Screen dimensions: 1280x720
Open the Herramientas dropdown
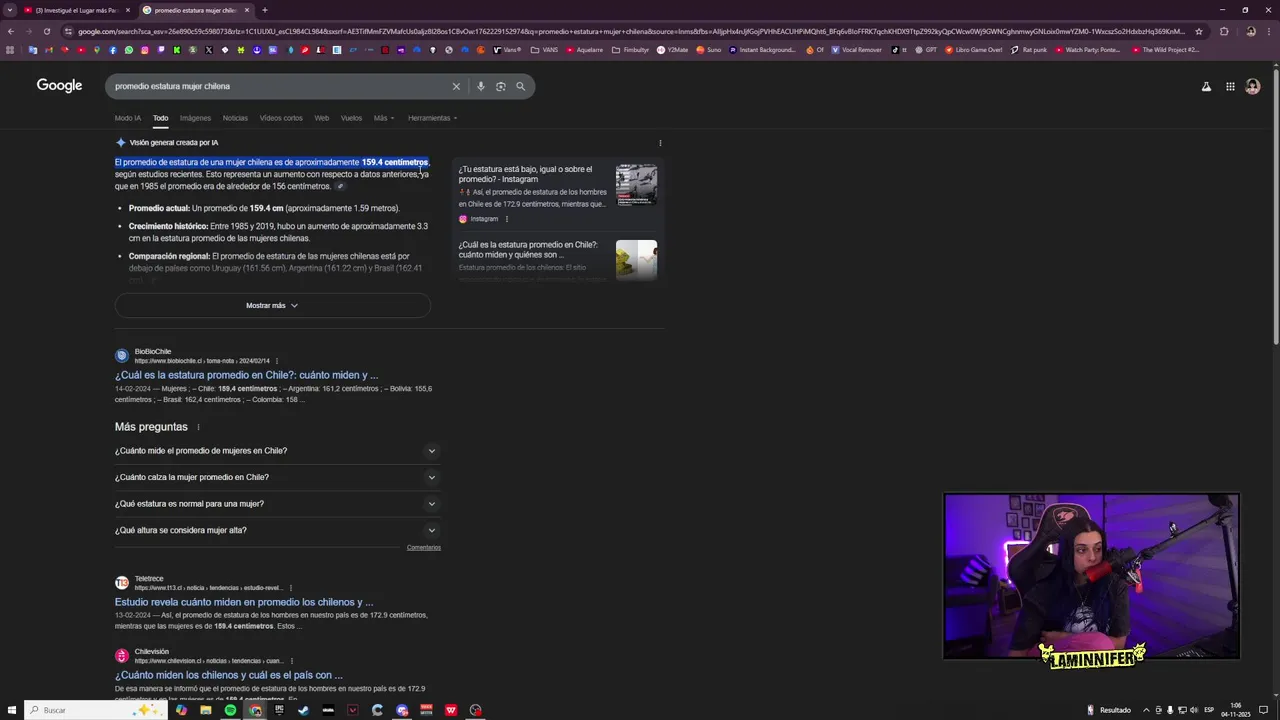(x=432, y=118)
